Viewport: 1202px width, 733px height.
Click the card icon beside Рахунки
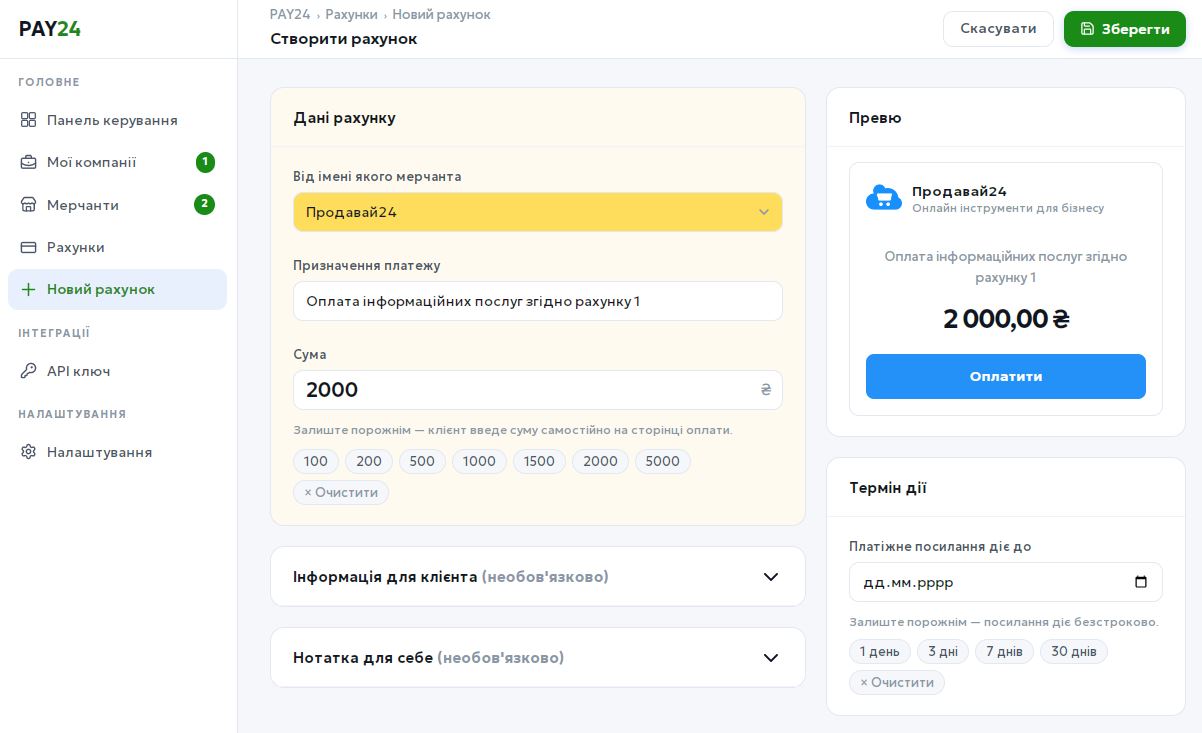29,247
